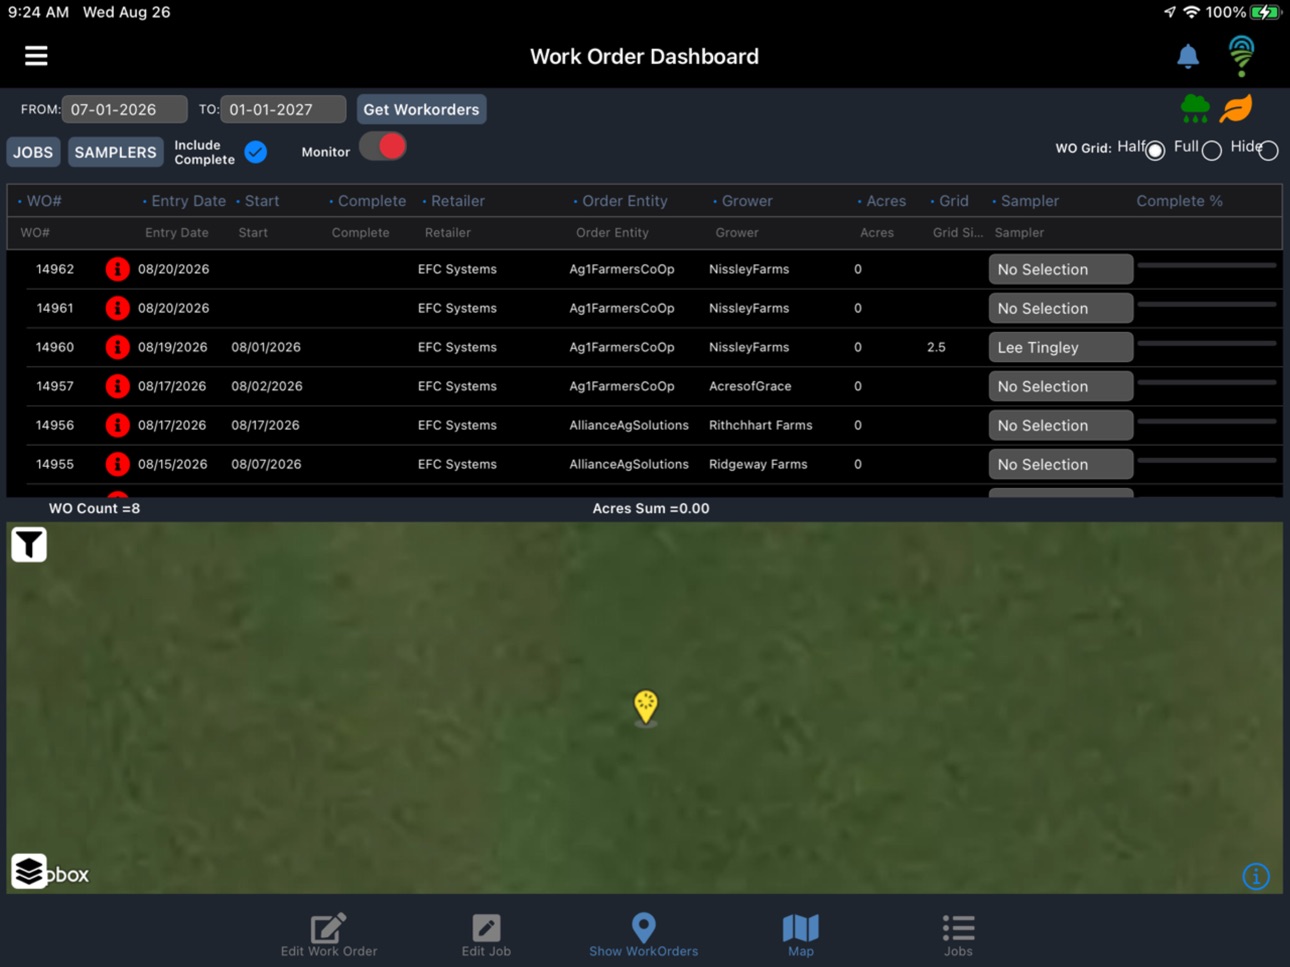1290x967 pixels.
Task: Click progress bar for work order 14962
Action: pyautogui.click(x=1207, y=266)
